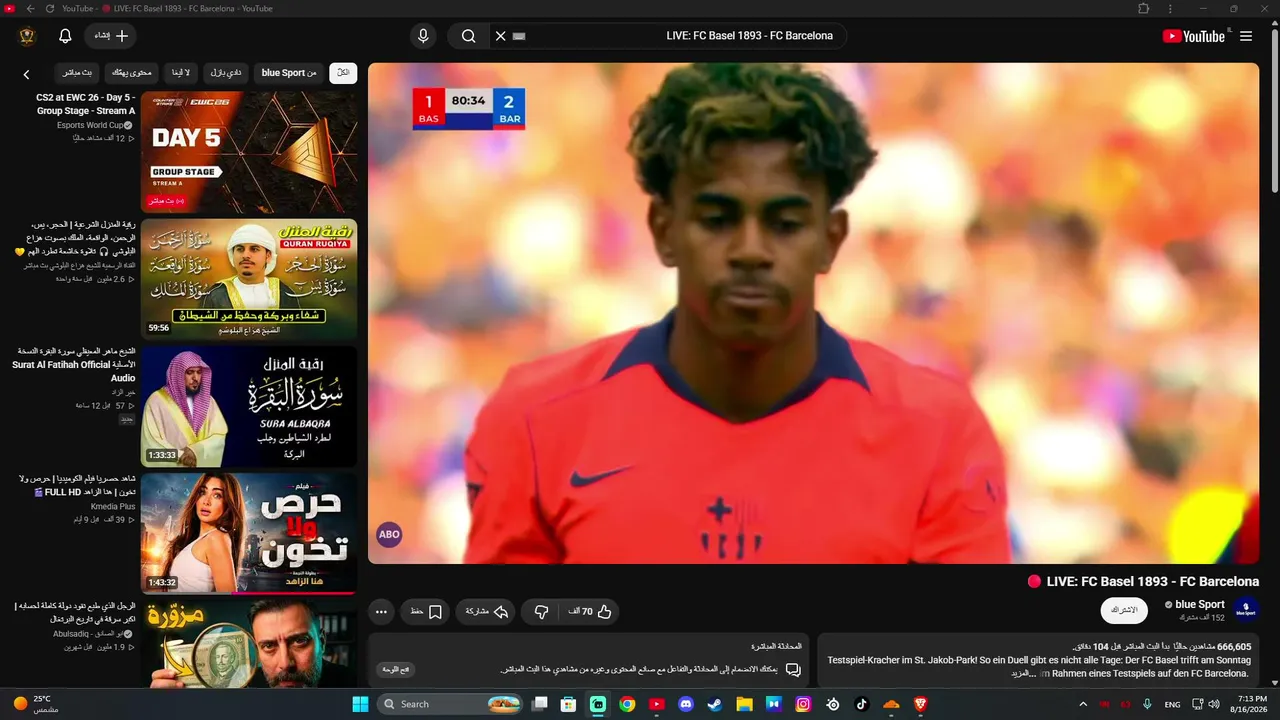Open Steam from the taskbar
Image resolution: width=1280 pixels, height=720 pixels.
[714, 704]
